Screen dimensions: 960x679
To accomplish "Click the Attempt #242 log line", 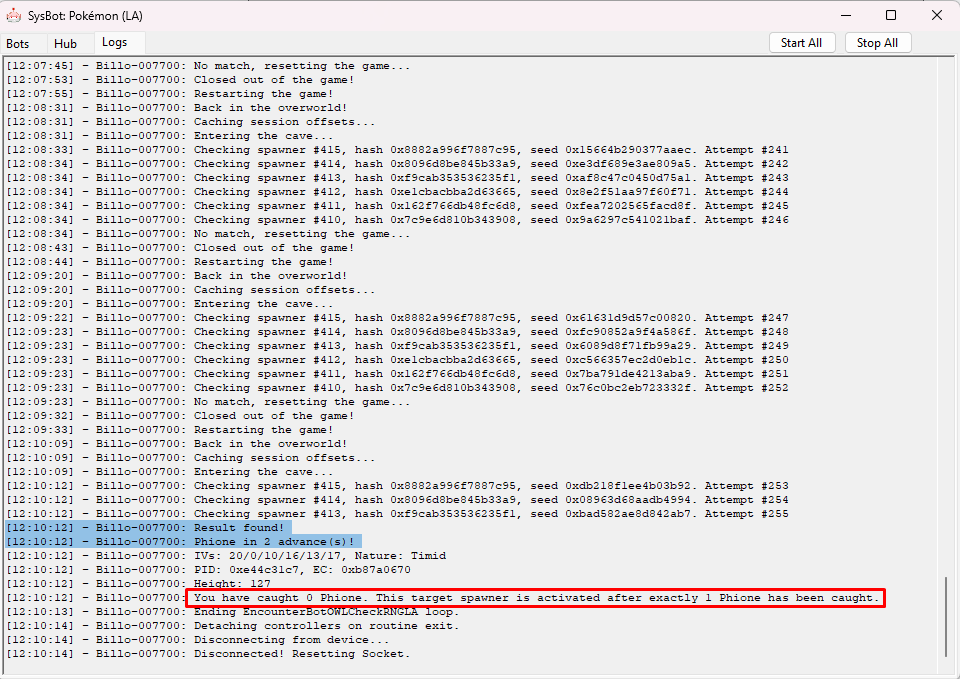I will coord(397,164).
